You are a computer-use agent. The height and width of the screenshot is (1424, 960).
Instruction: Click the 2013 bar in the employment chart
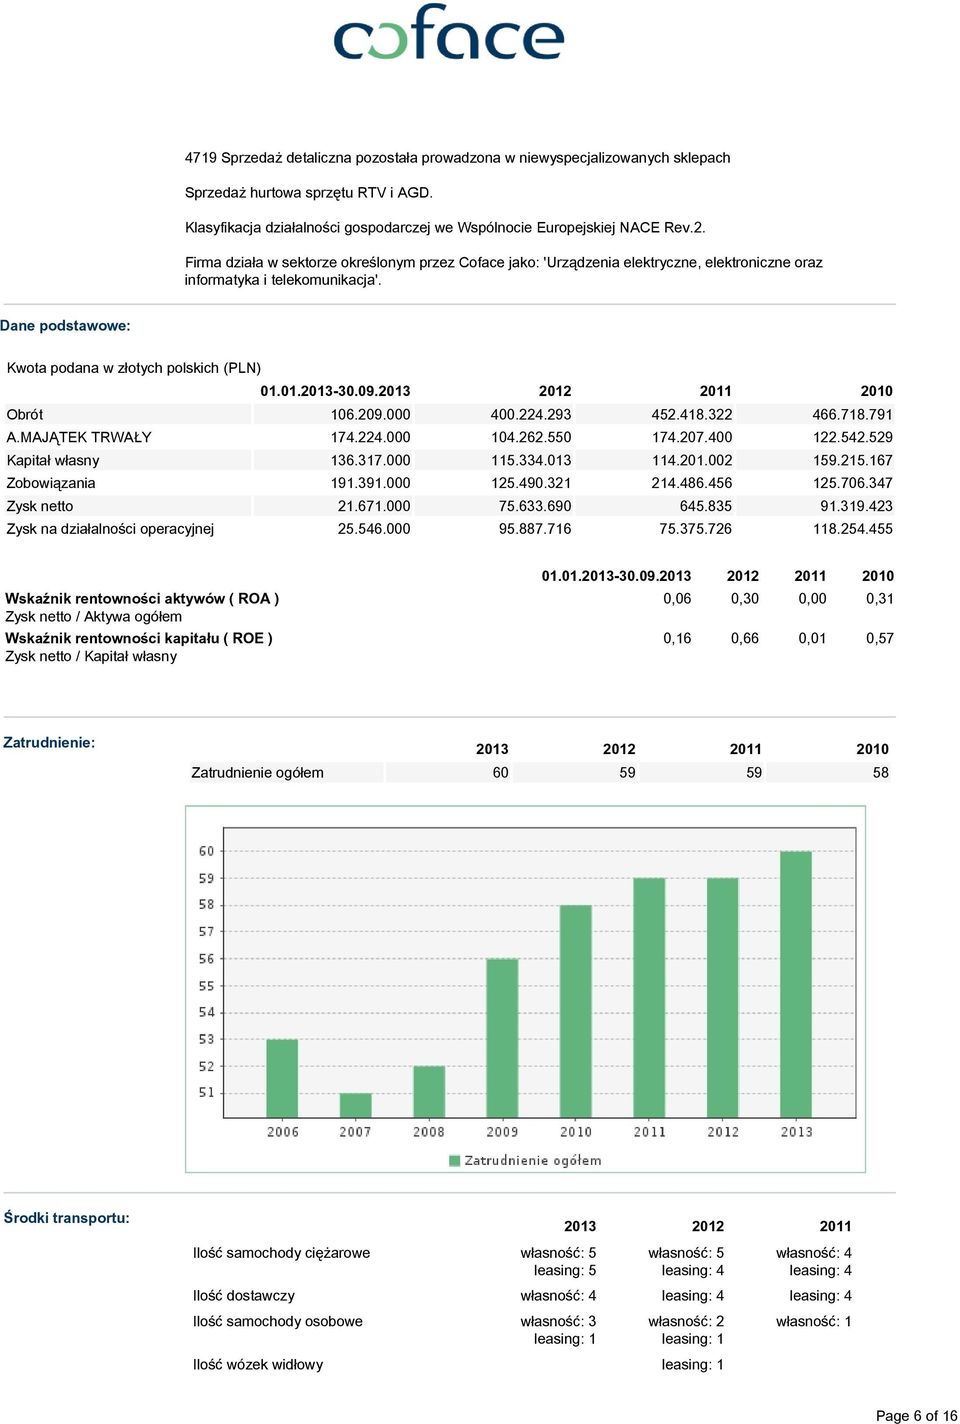point(796,984)
